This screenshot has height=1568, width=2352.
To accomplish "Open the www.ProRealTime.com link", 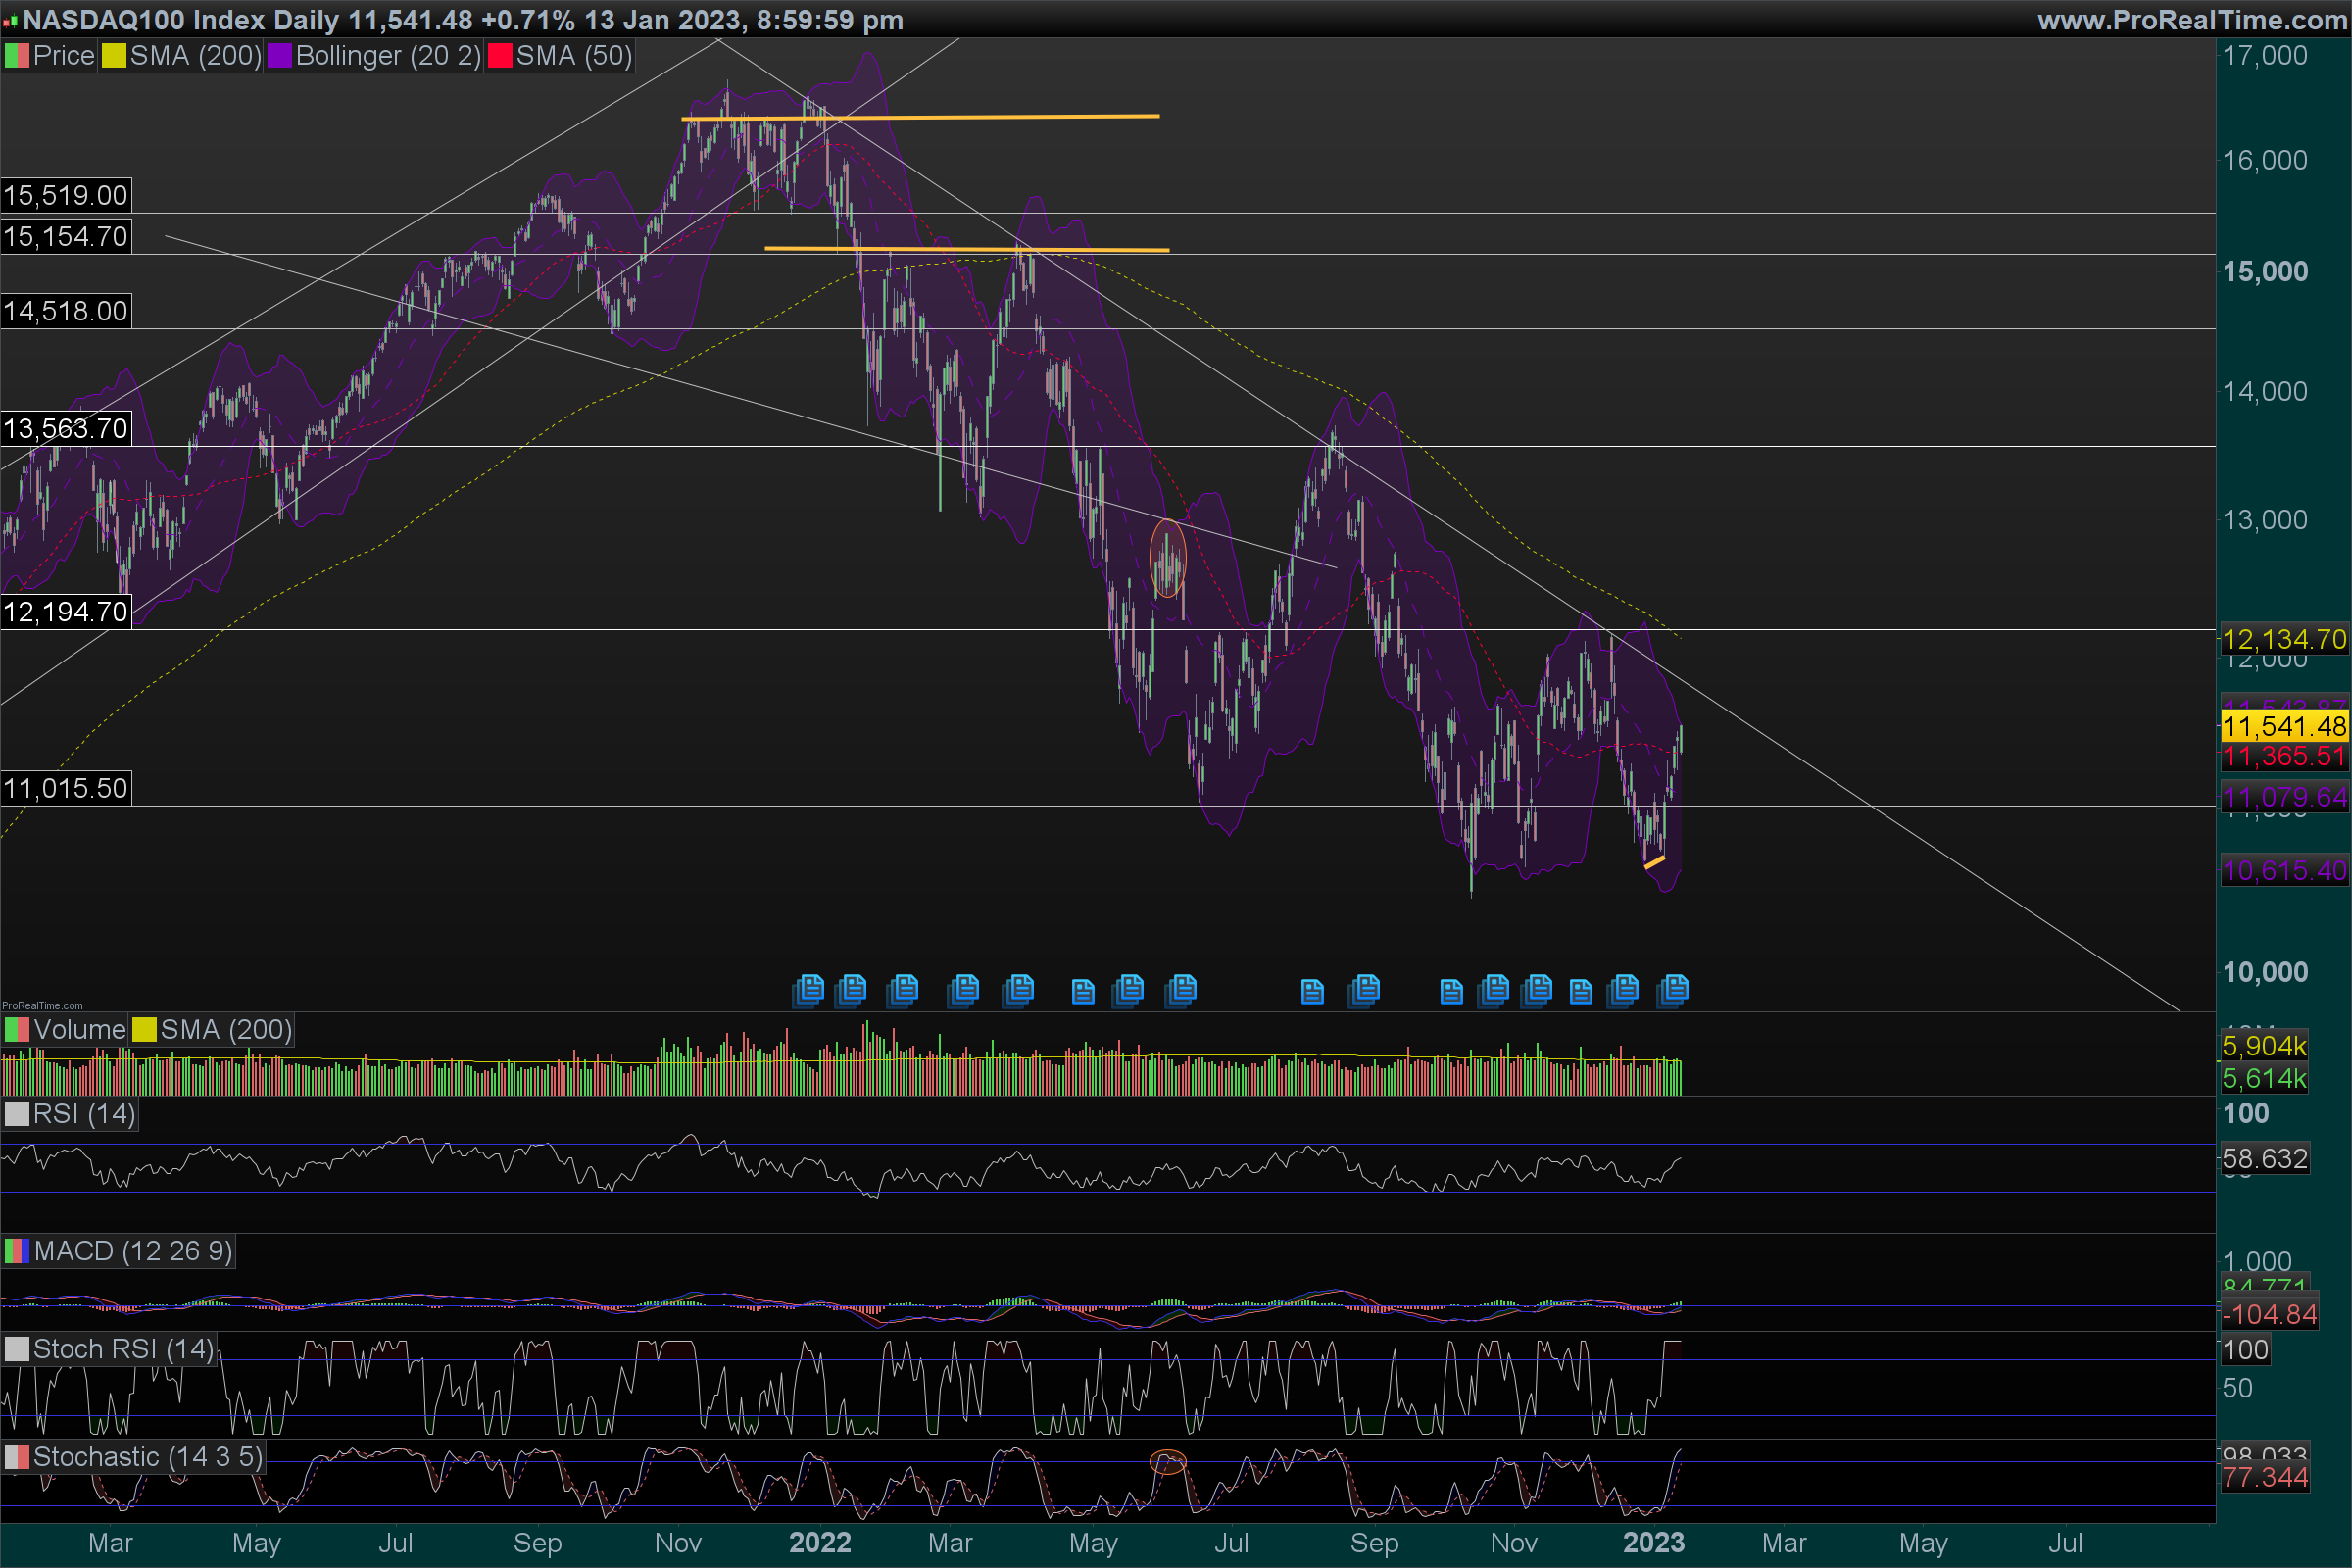I will [x=2191, y=20].
